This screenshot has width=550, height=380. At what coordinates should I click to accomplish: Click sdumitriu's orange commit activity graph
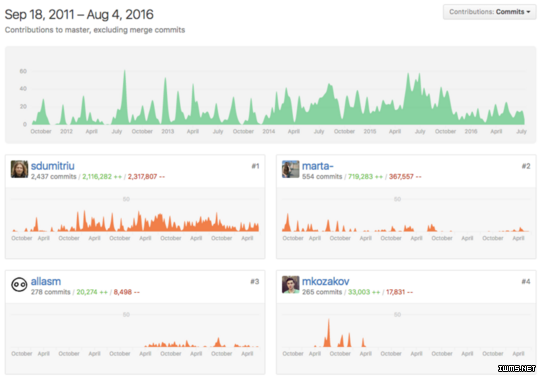pos(135,221)
